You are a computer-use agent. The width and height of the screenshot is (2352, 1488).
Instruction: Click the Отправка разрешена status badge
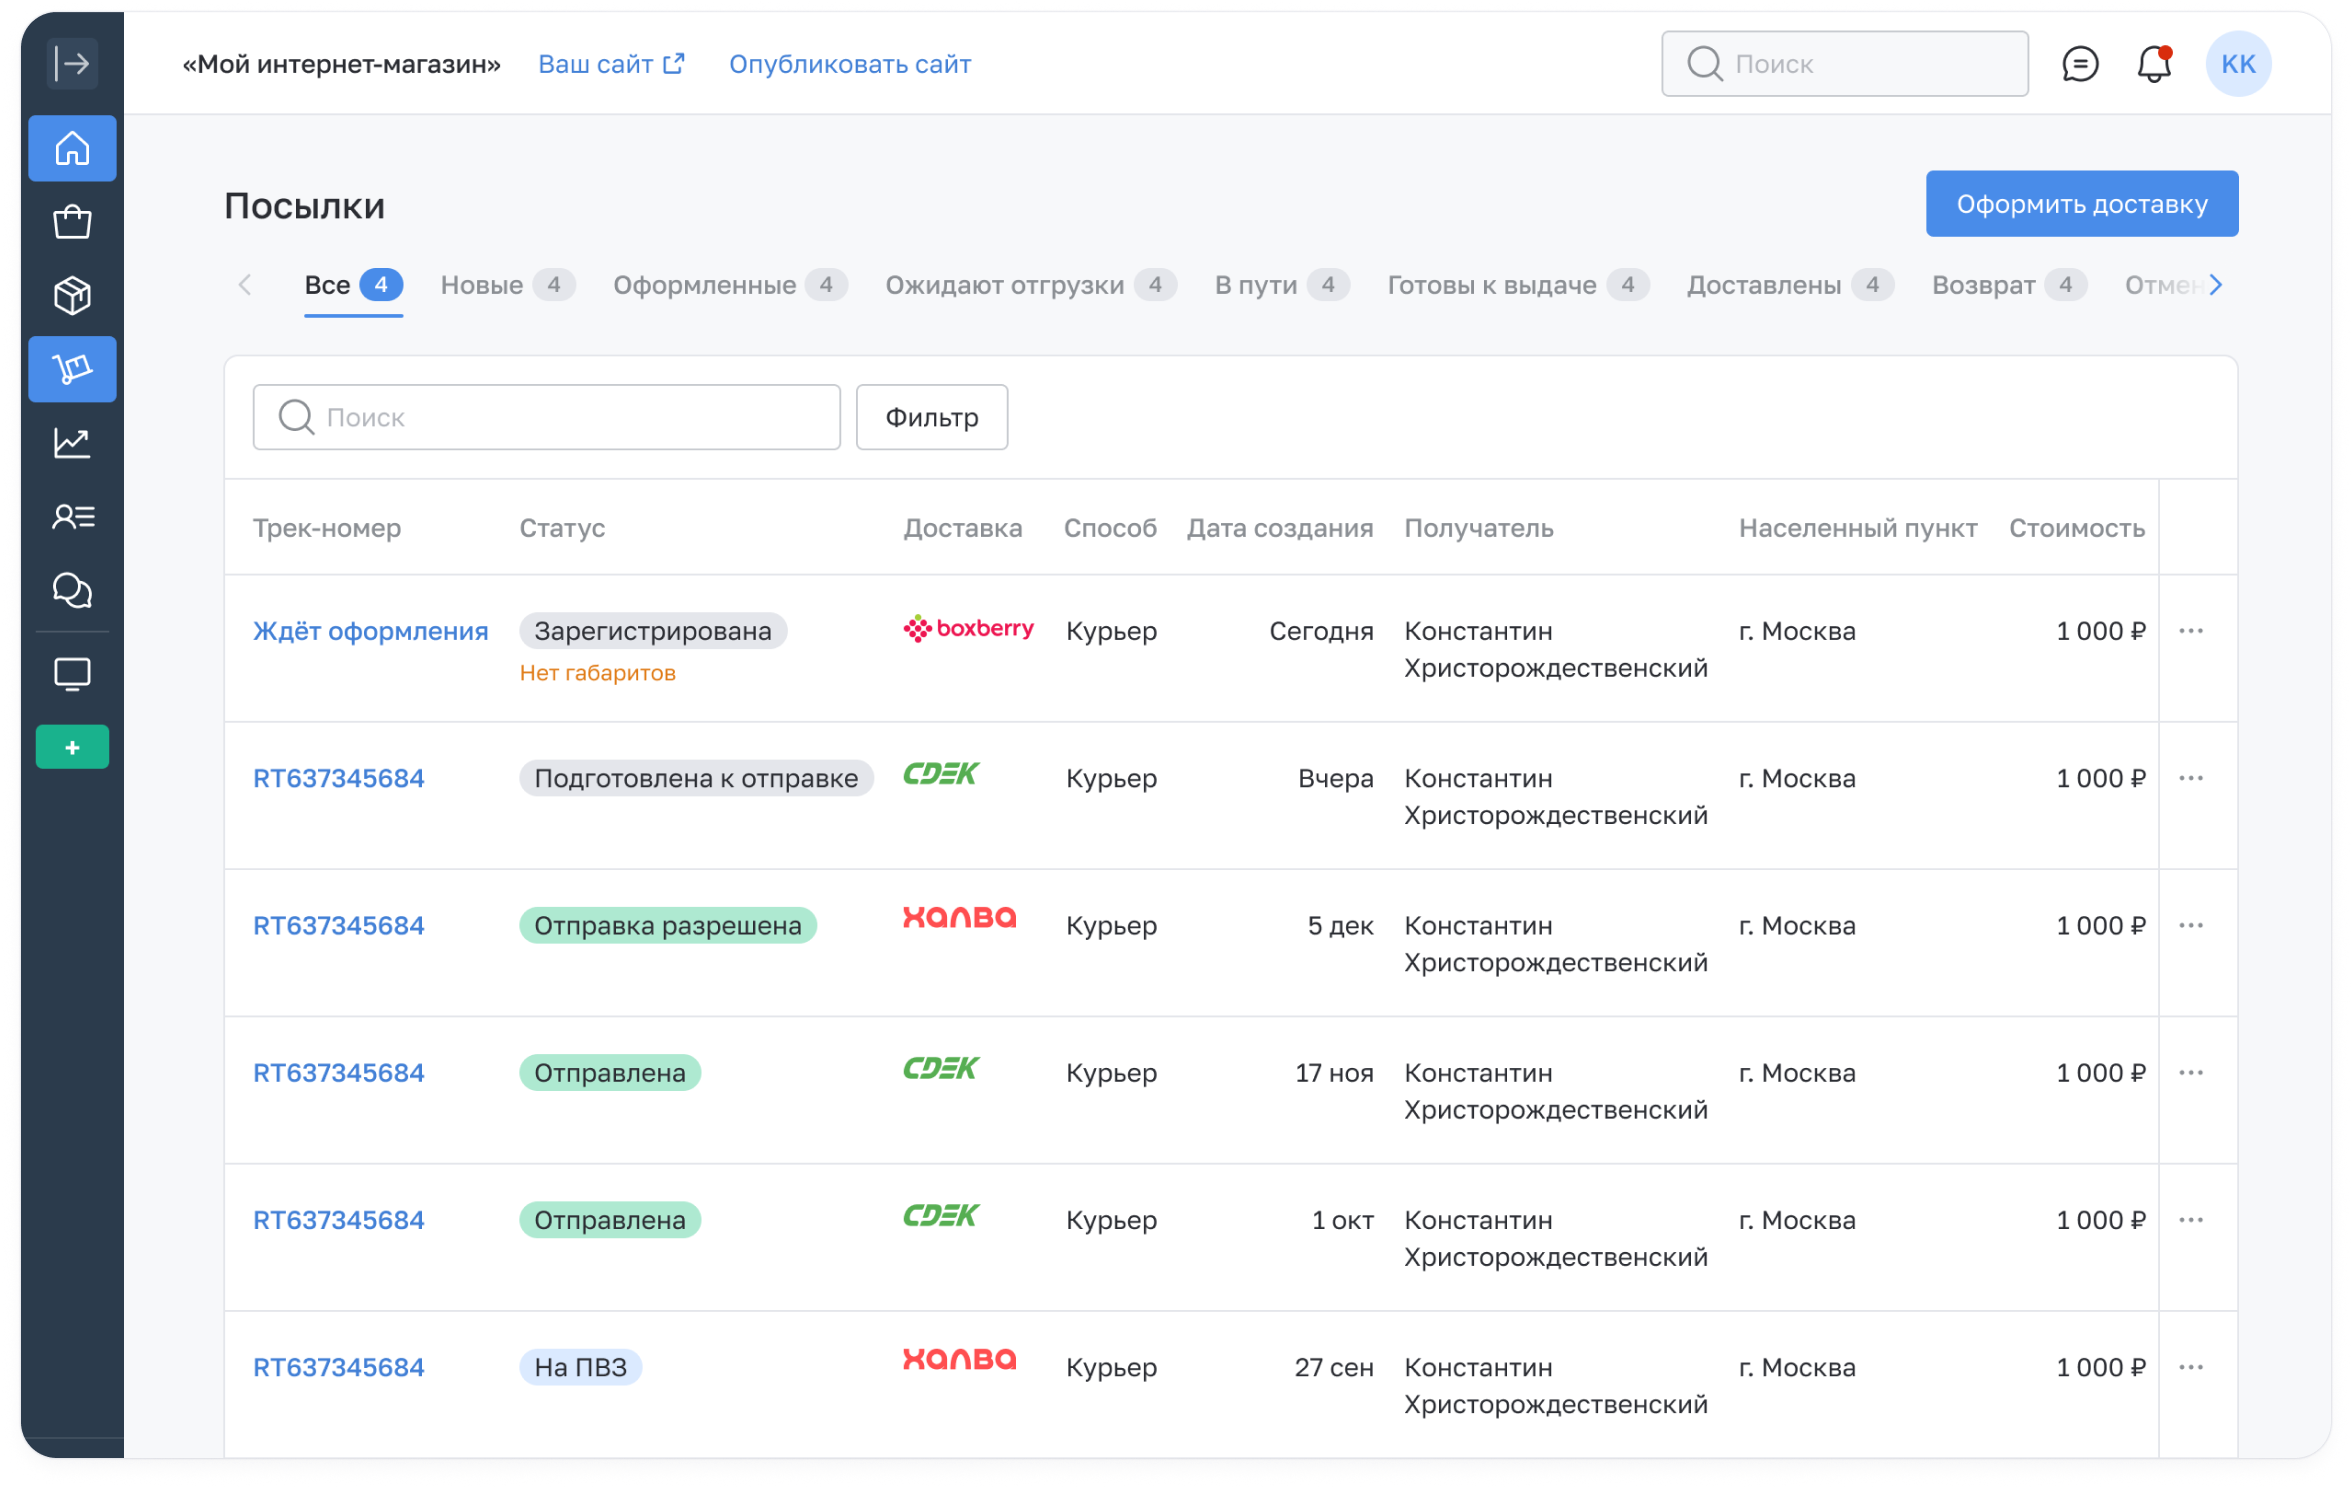(668, 925)
